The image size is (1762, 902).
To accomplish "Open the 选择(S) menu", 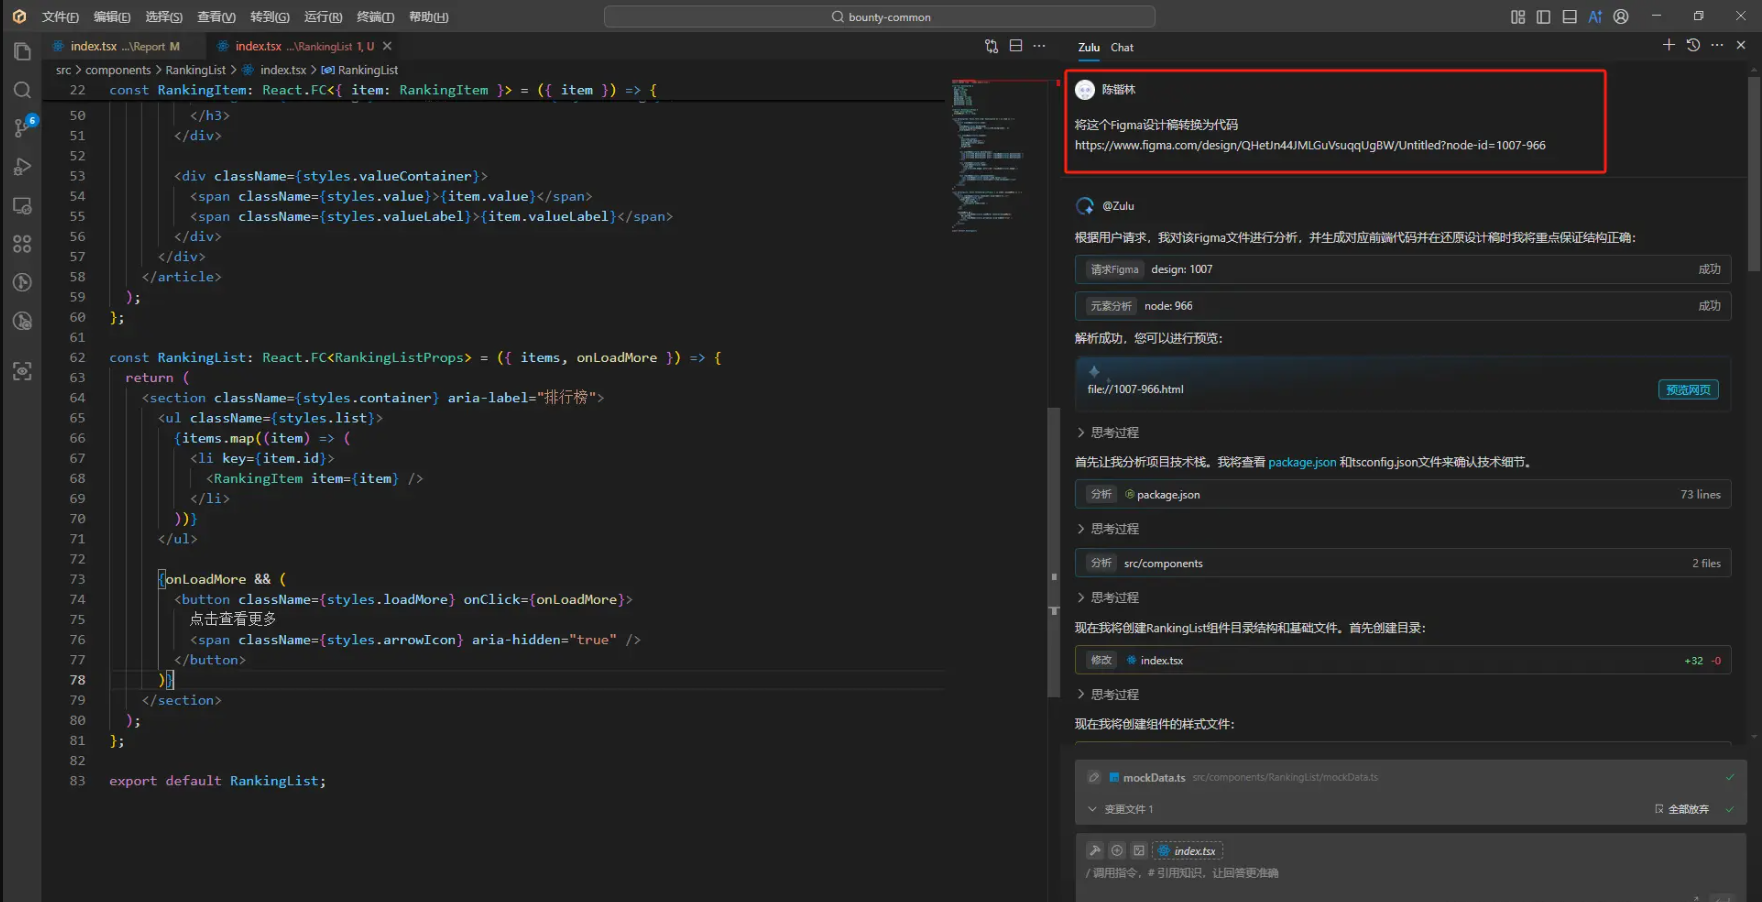I will click(164, 17).
